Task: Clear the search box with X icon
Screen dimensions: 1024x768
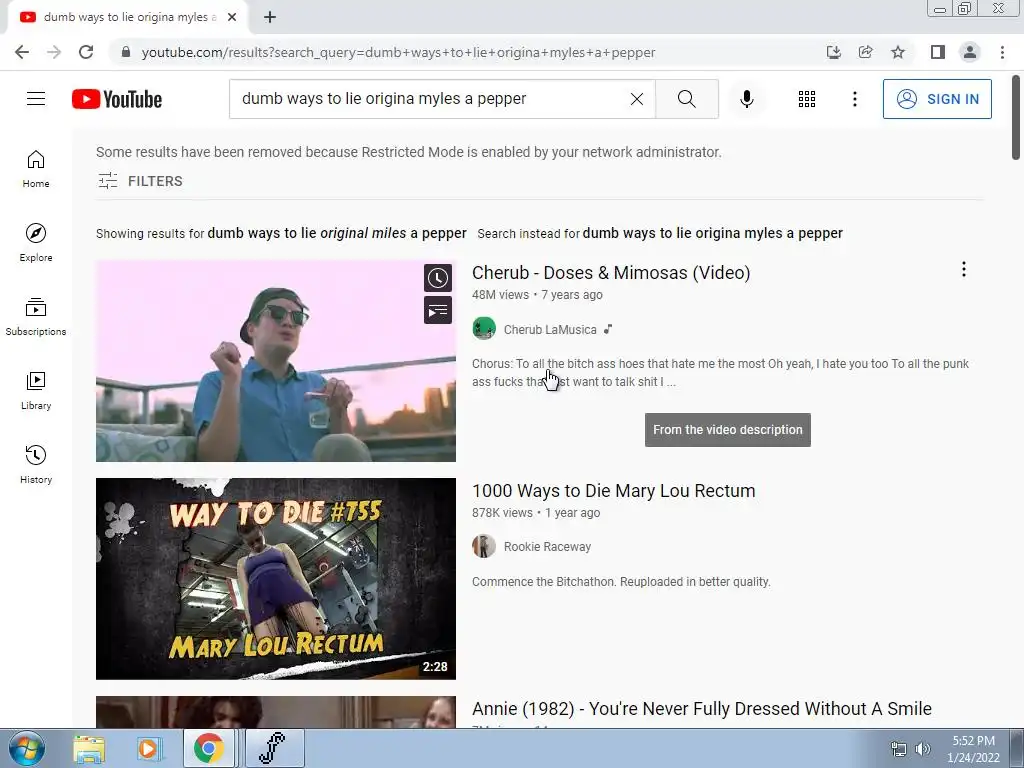Action: pyautogui.click(x=637, y=99)
